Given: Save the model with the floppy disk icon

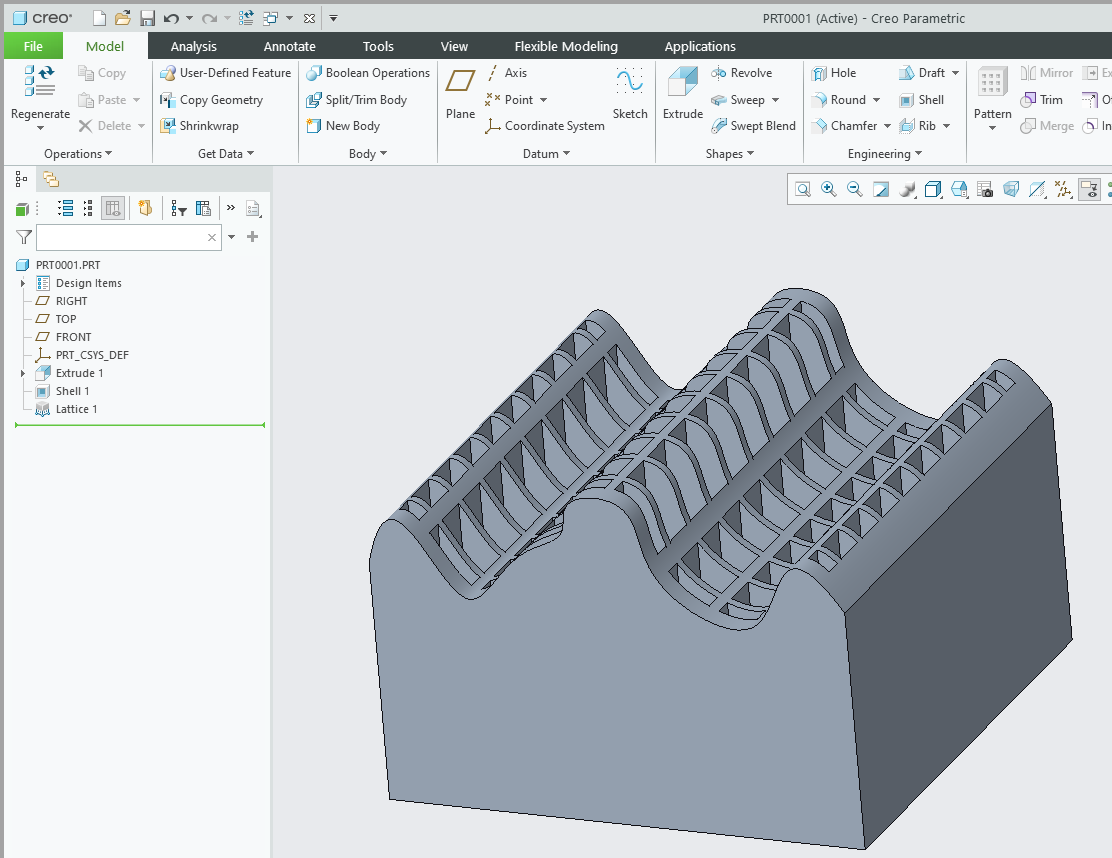Looking at the screenshot, I should point(147,18).
